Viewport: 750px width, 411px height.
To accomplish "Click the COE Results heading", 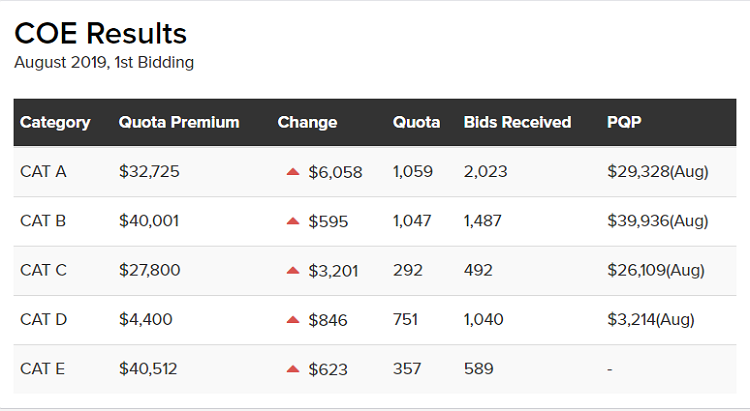I will pyautogui.click(x=100, y=33).
